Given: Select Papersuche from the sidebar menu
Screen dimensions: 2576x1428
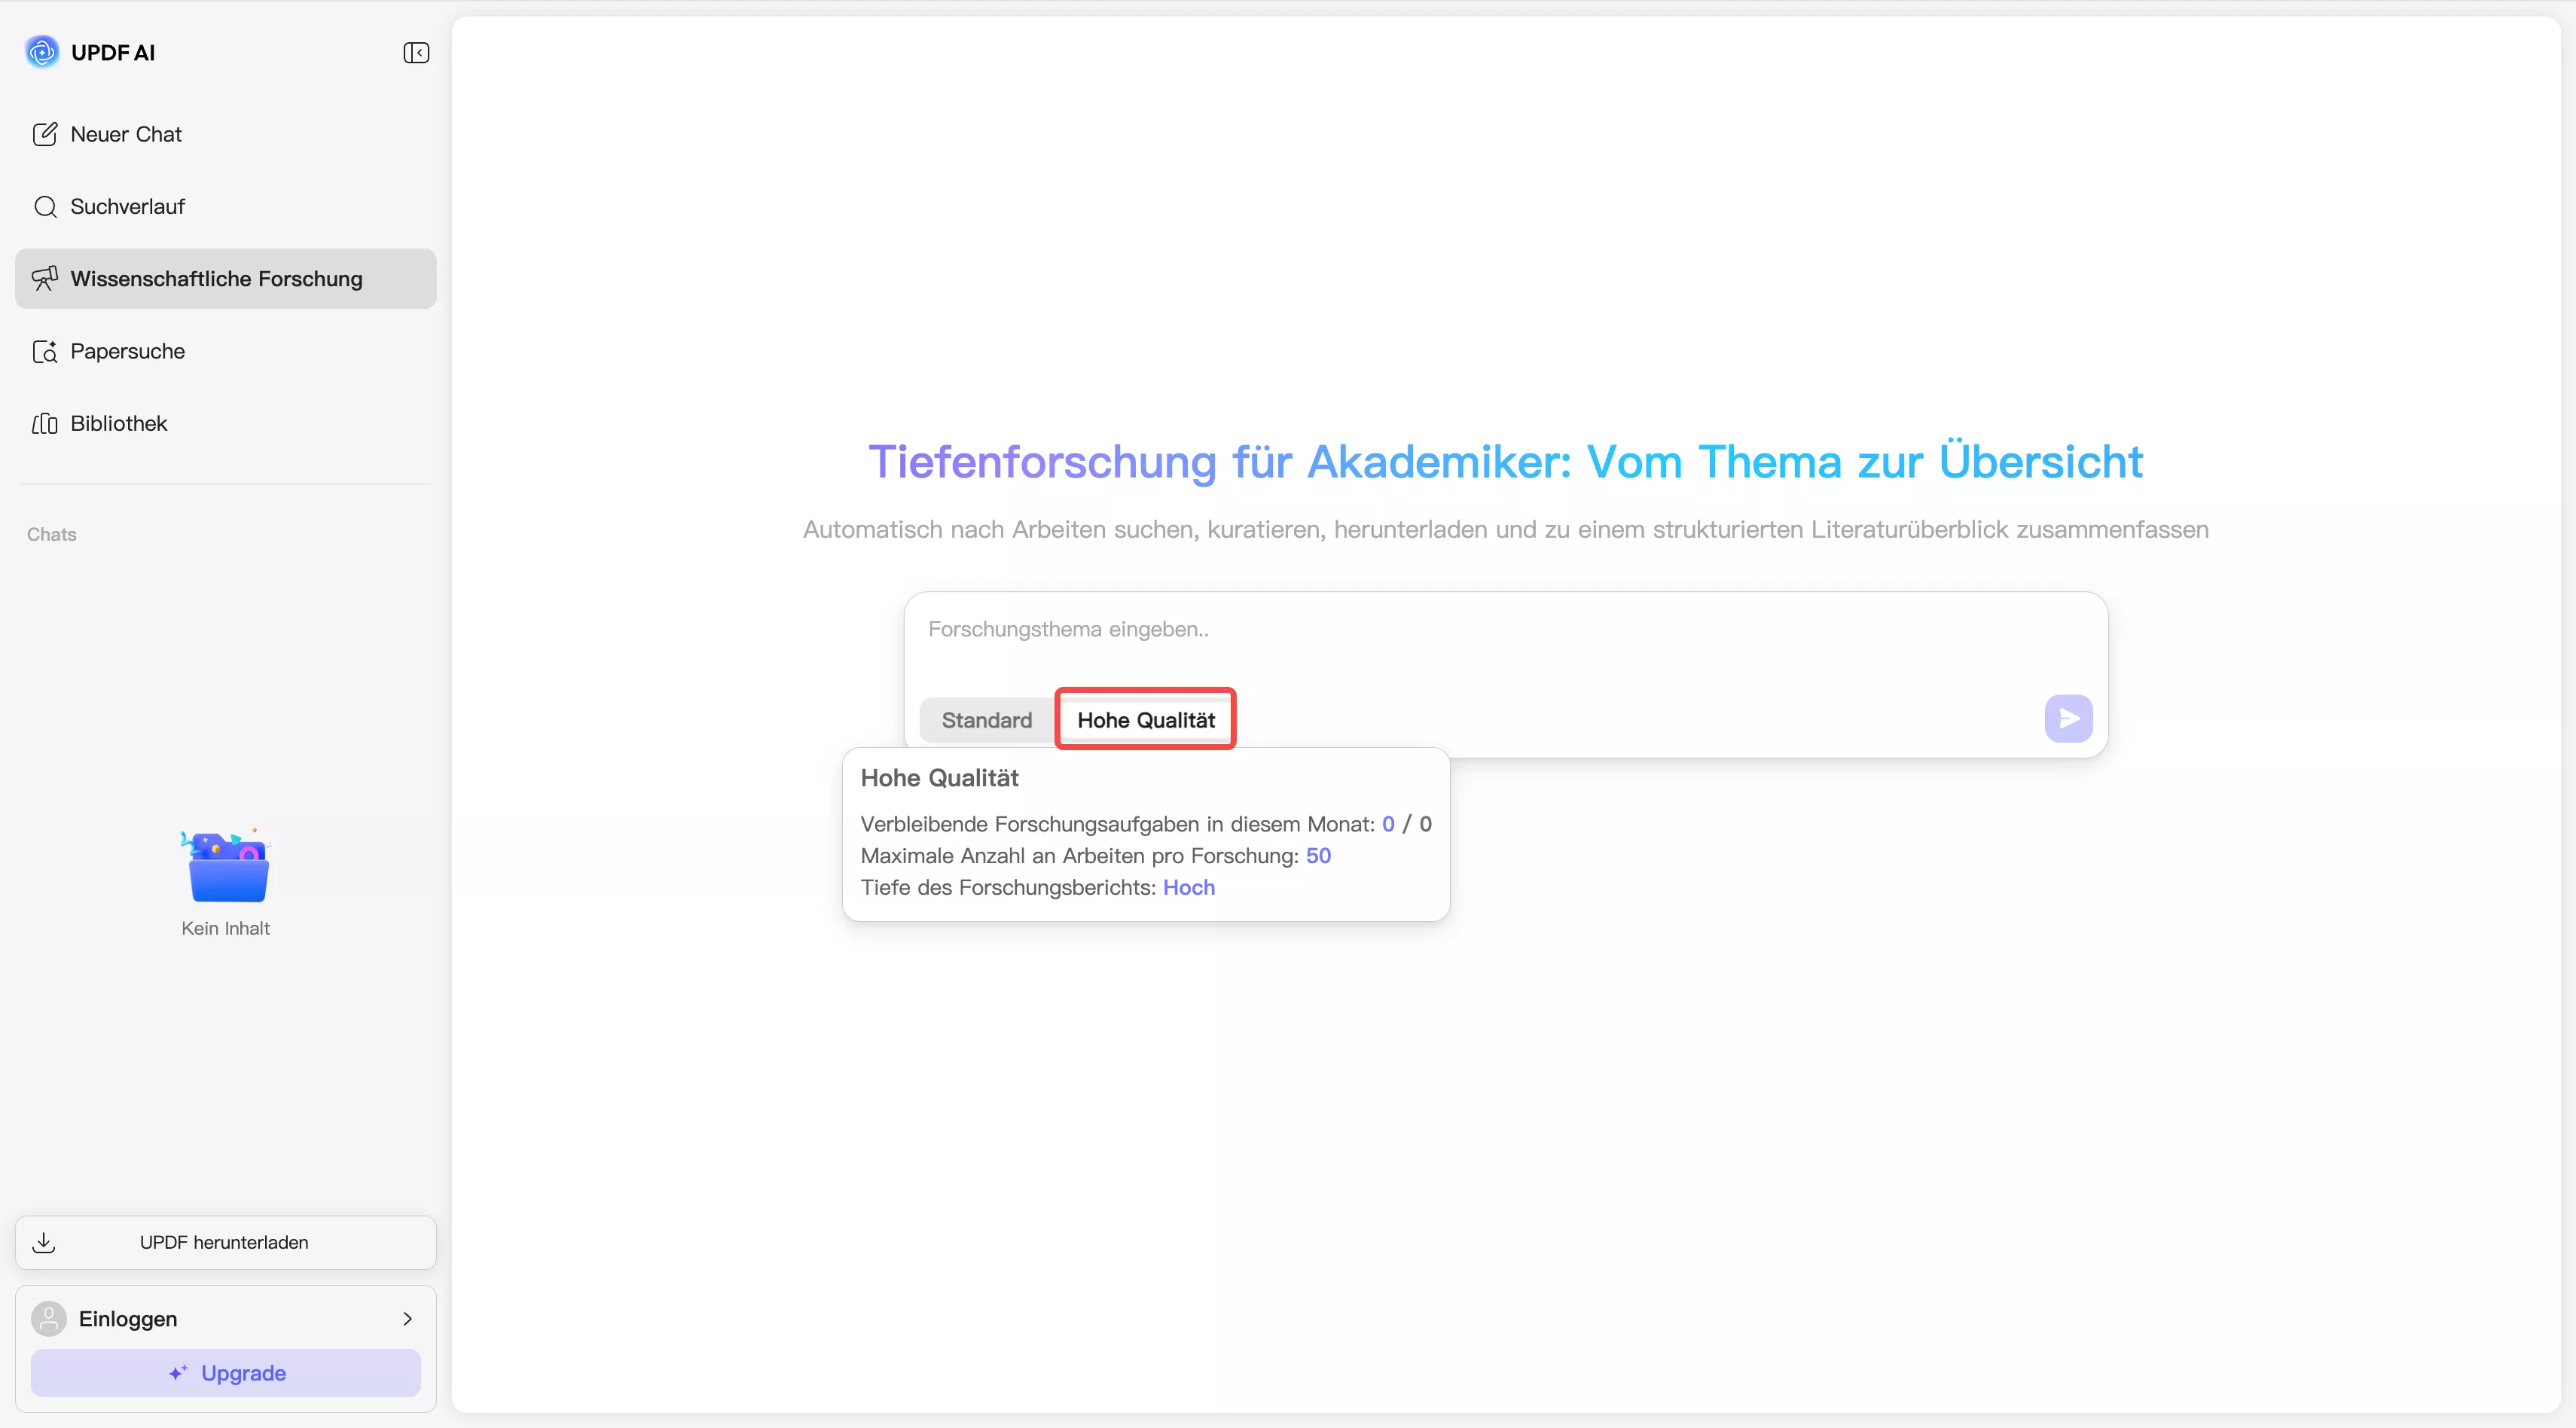Looking at the screenshot, I should pos(127,351).
